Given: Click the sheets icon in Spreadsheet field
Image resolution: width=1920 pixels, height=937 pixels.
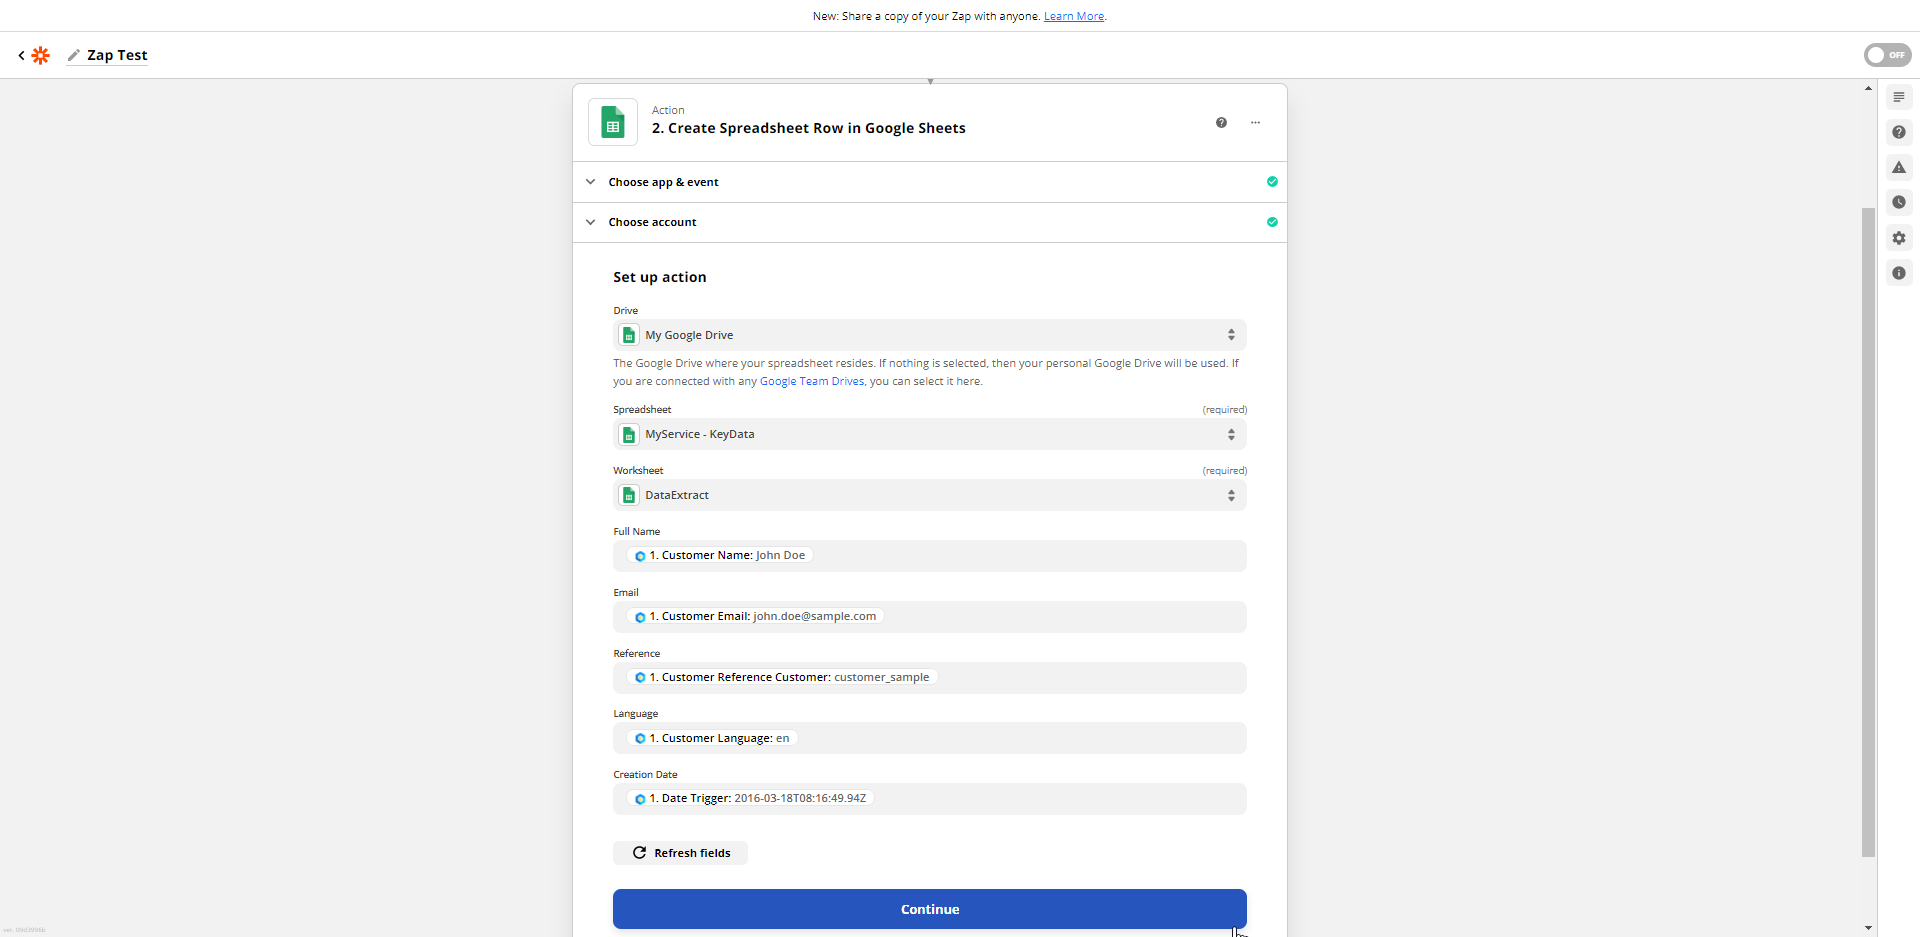Looking at the screenshot, I should click(629, 435).
